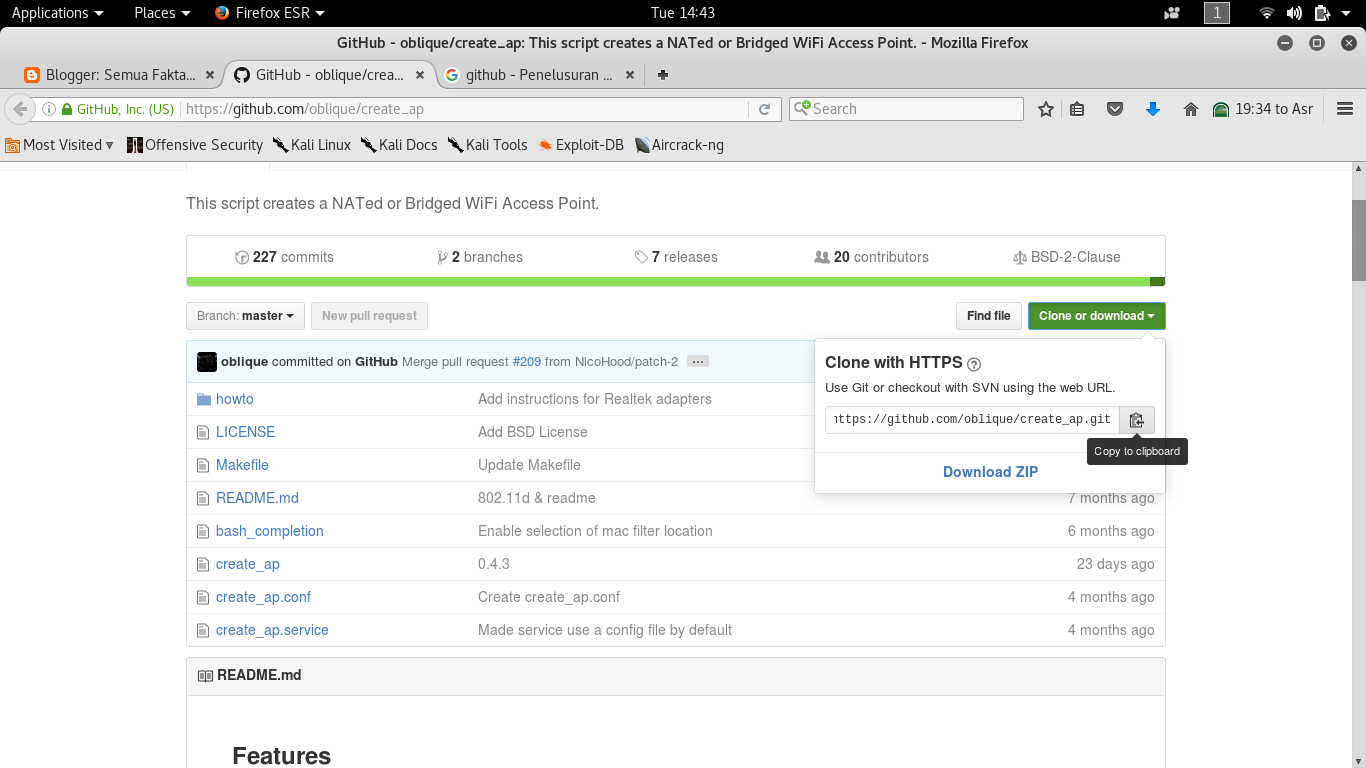Open the LICENSE file
The height and width of the screenshot is (768, 1366).
245,432
